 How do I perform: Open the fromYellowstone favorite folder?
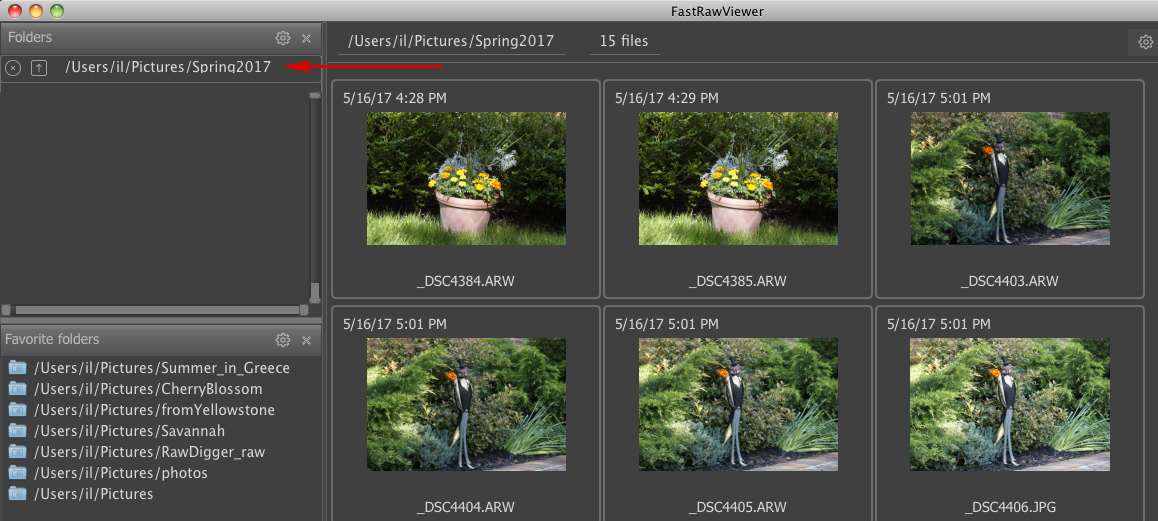(x=154, y=410)
